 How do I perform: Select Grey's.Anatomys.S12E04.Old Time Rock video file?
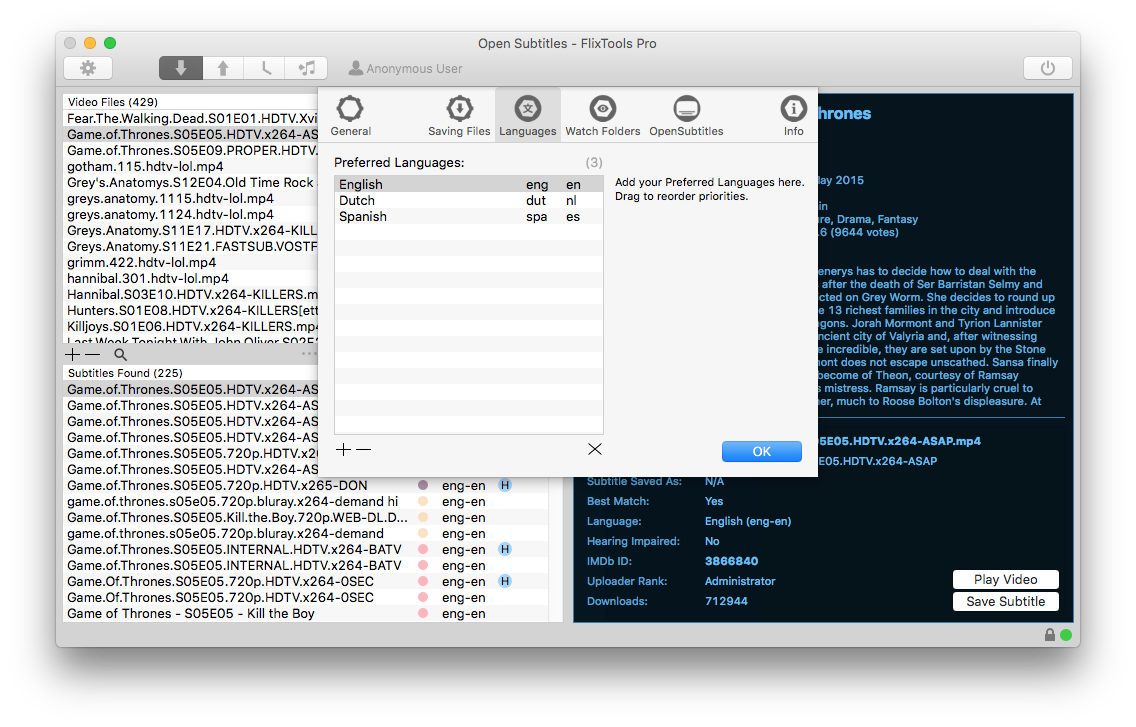point(191,182)
